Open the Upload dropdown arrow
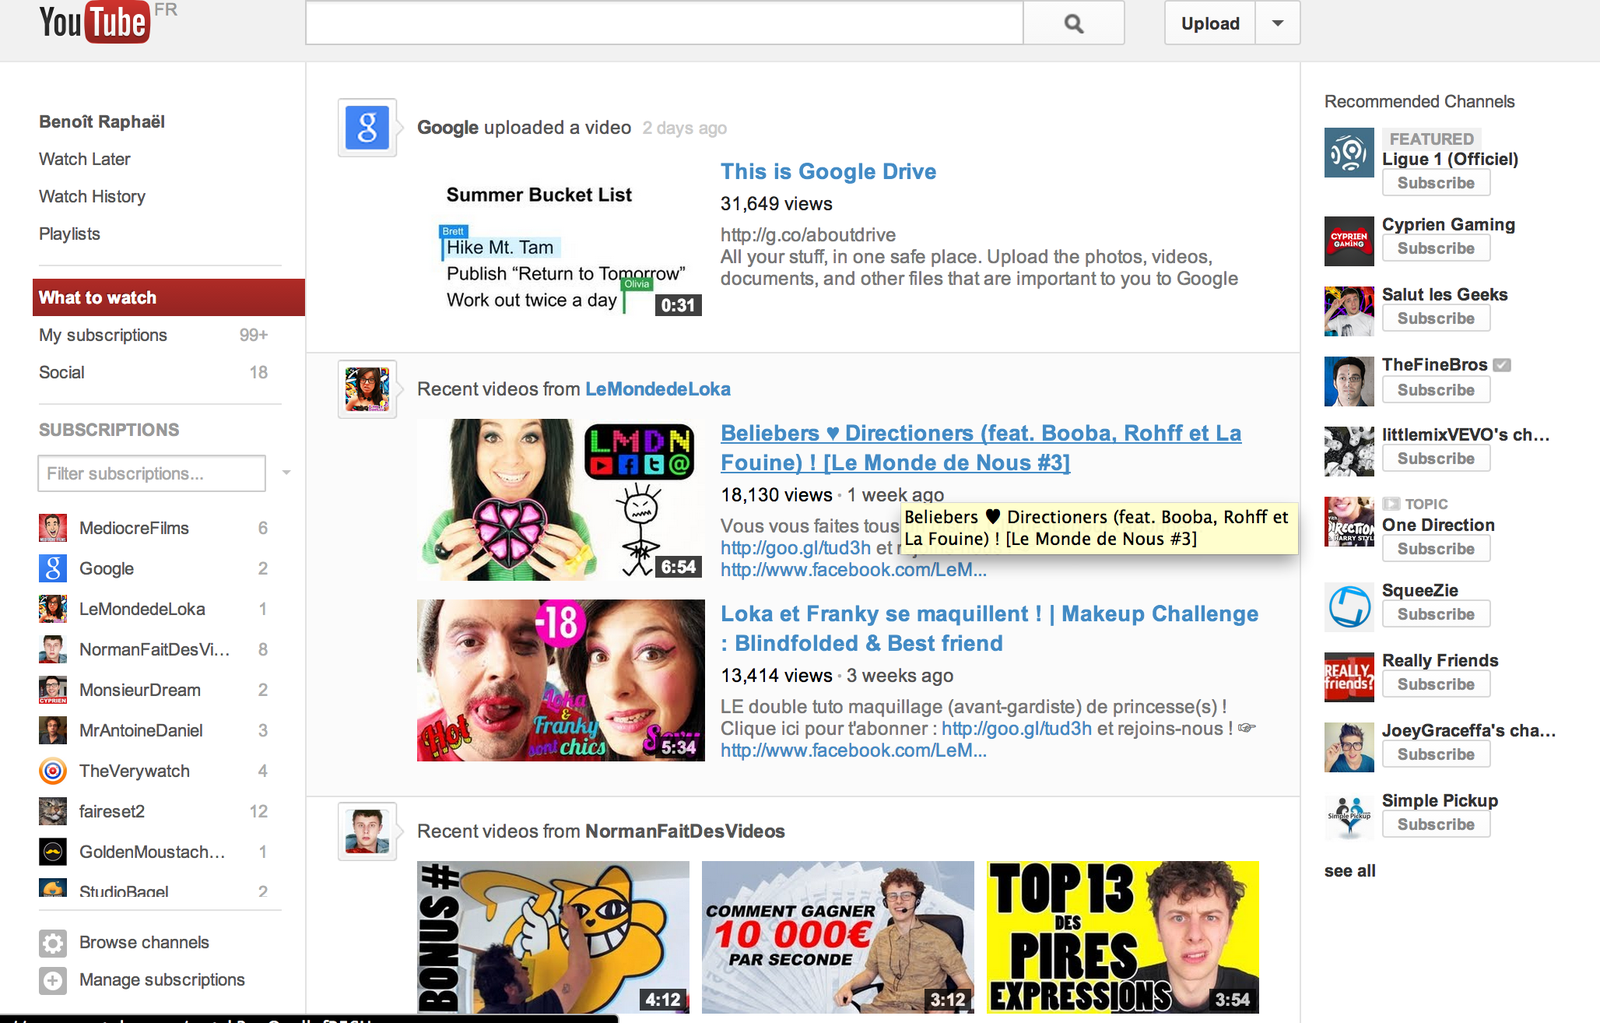The image size is (1600, 1023). click(1277, 23)
